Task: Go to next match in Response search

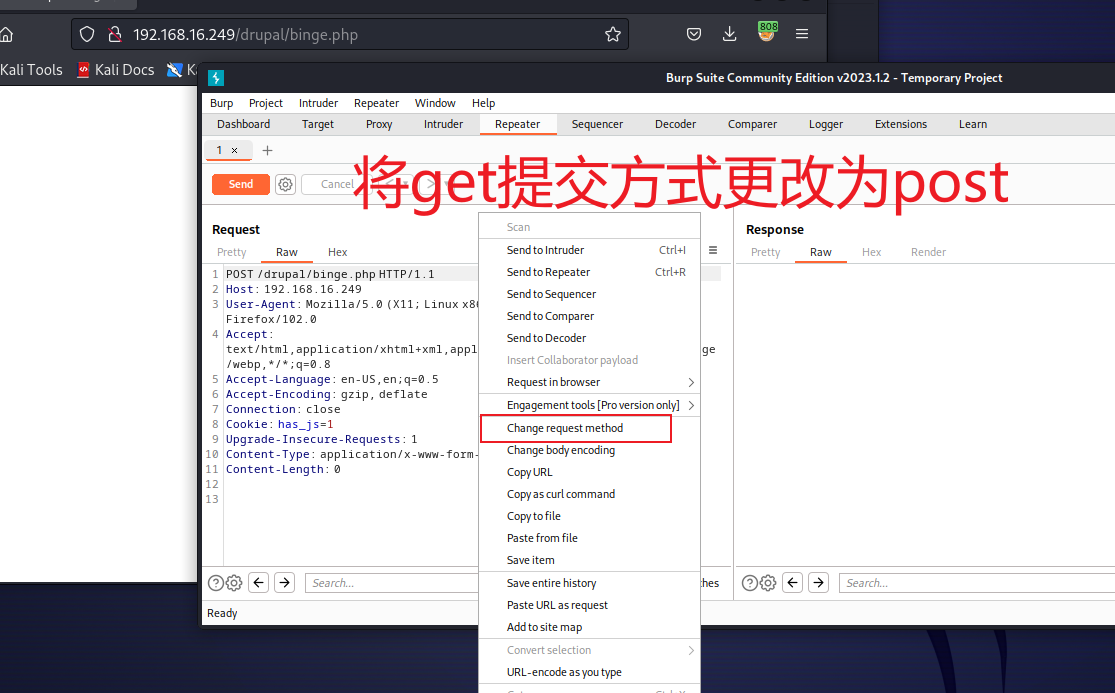Action: [818, 583]
